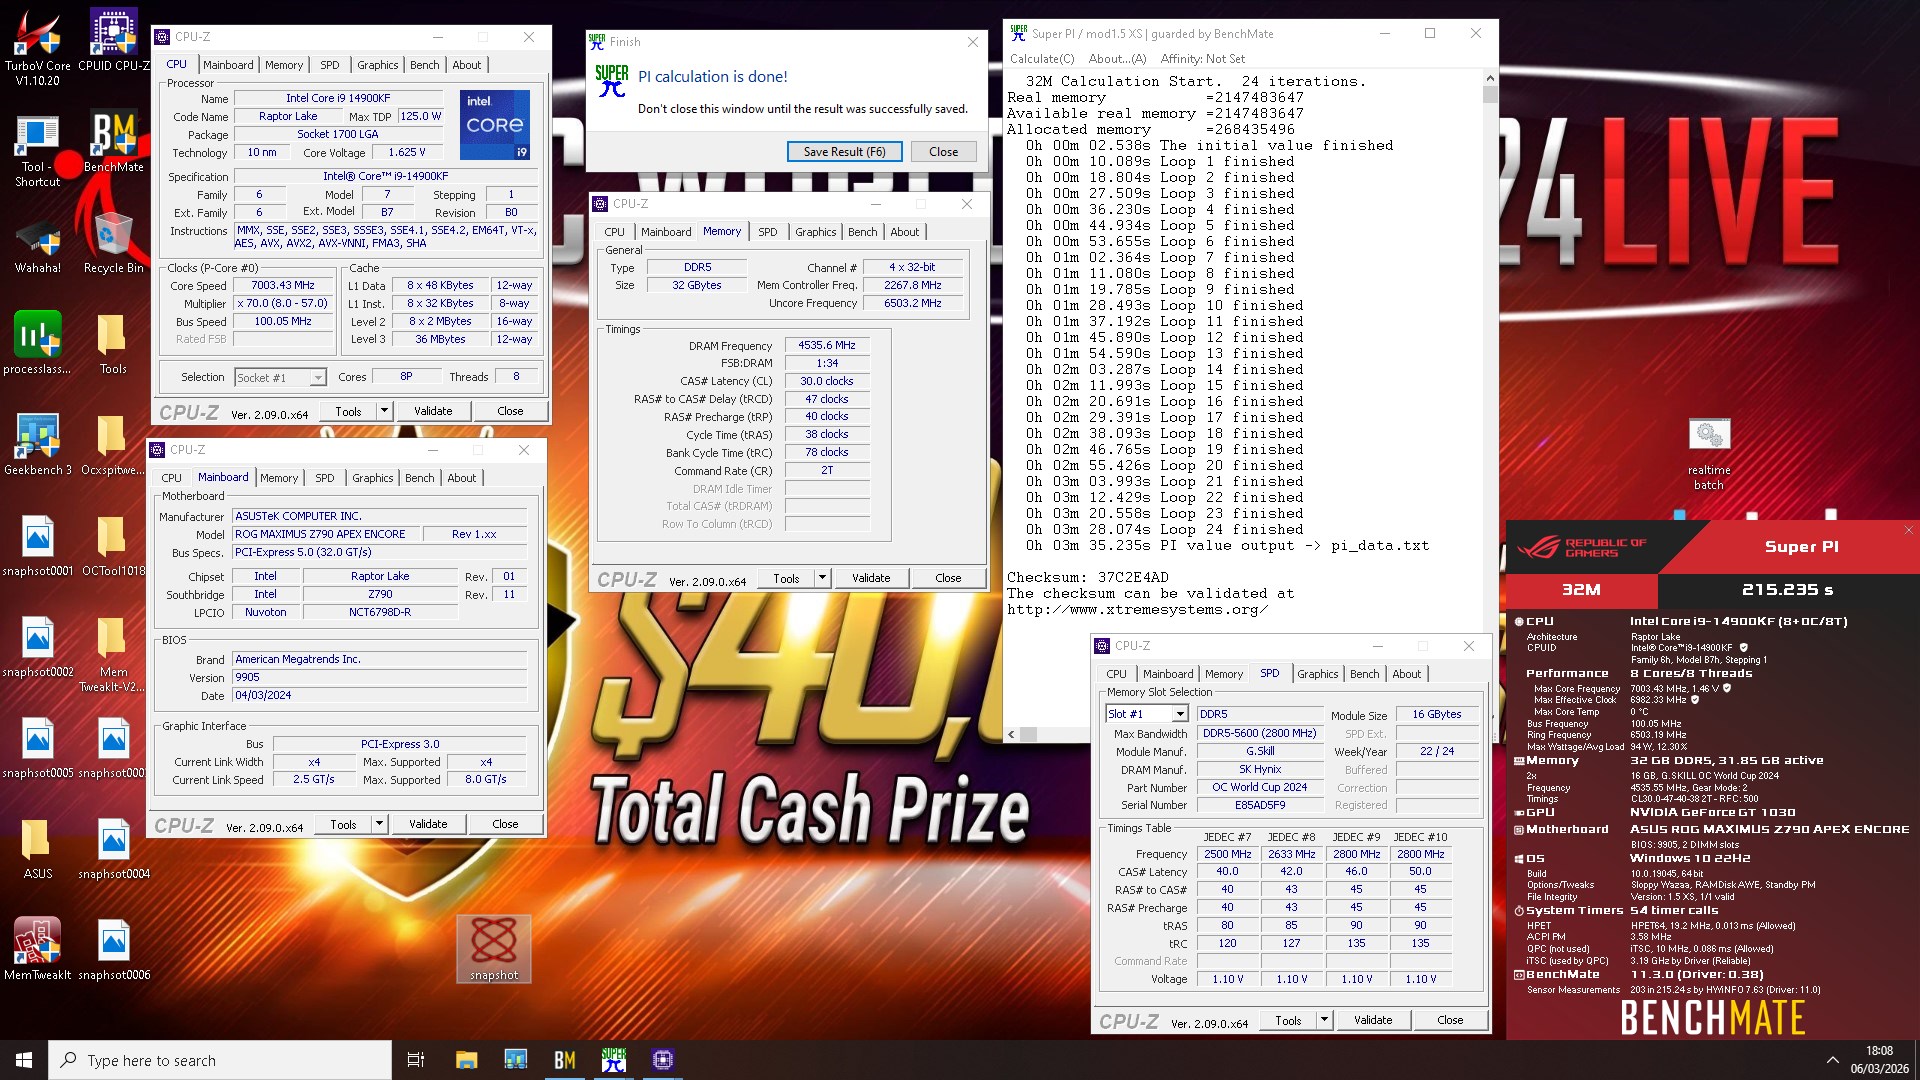
Task: Open the ASUS folder on desktop
Action: (37, 849)
